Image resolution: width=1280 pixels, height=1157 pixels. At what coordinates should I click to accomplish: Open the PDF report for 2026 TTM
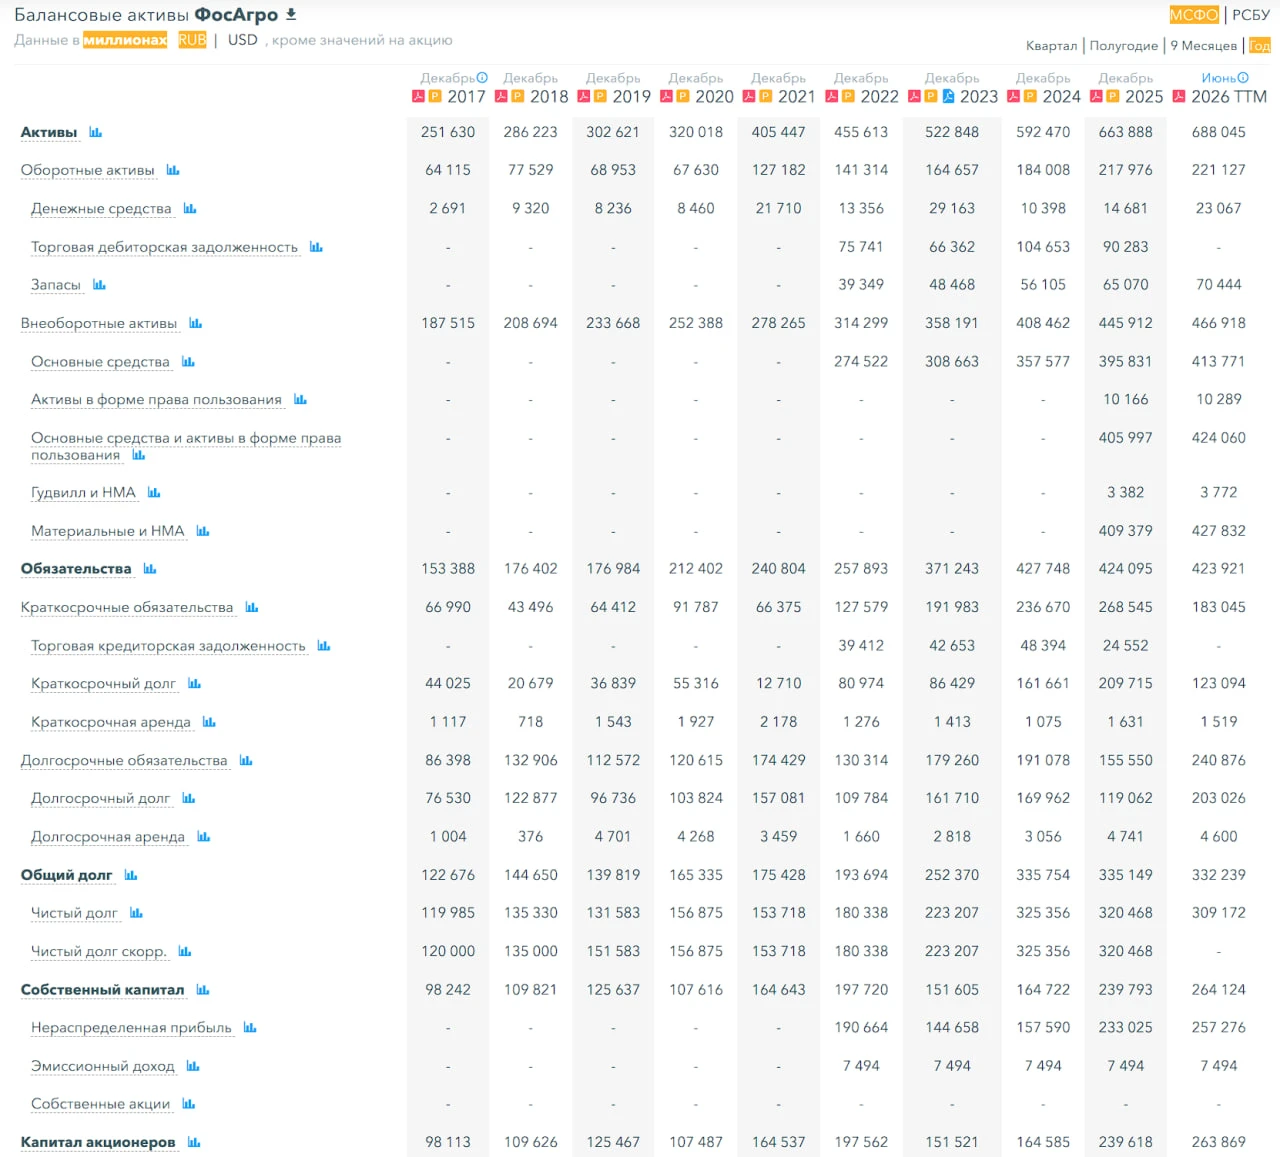click(1179, 97)
